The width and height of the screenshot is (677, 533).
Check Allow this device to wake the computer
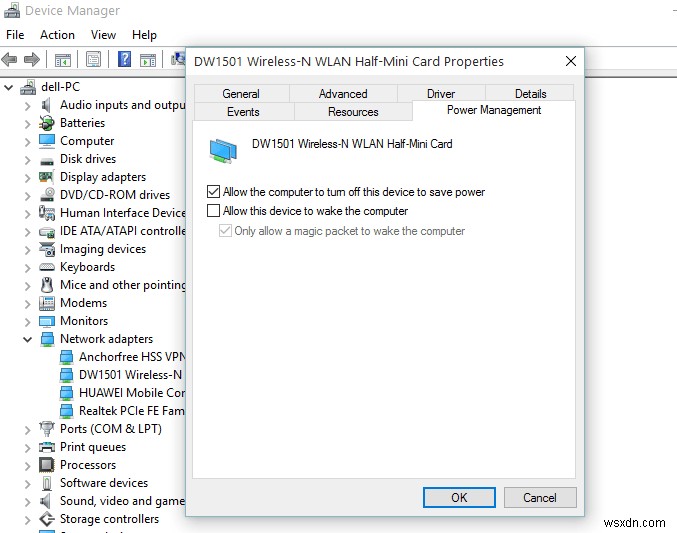click(x=213, y=210)
